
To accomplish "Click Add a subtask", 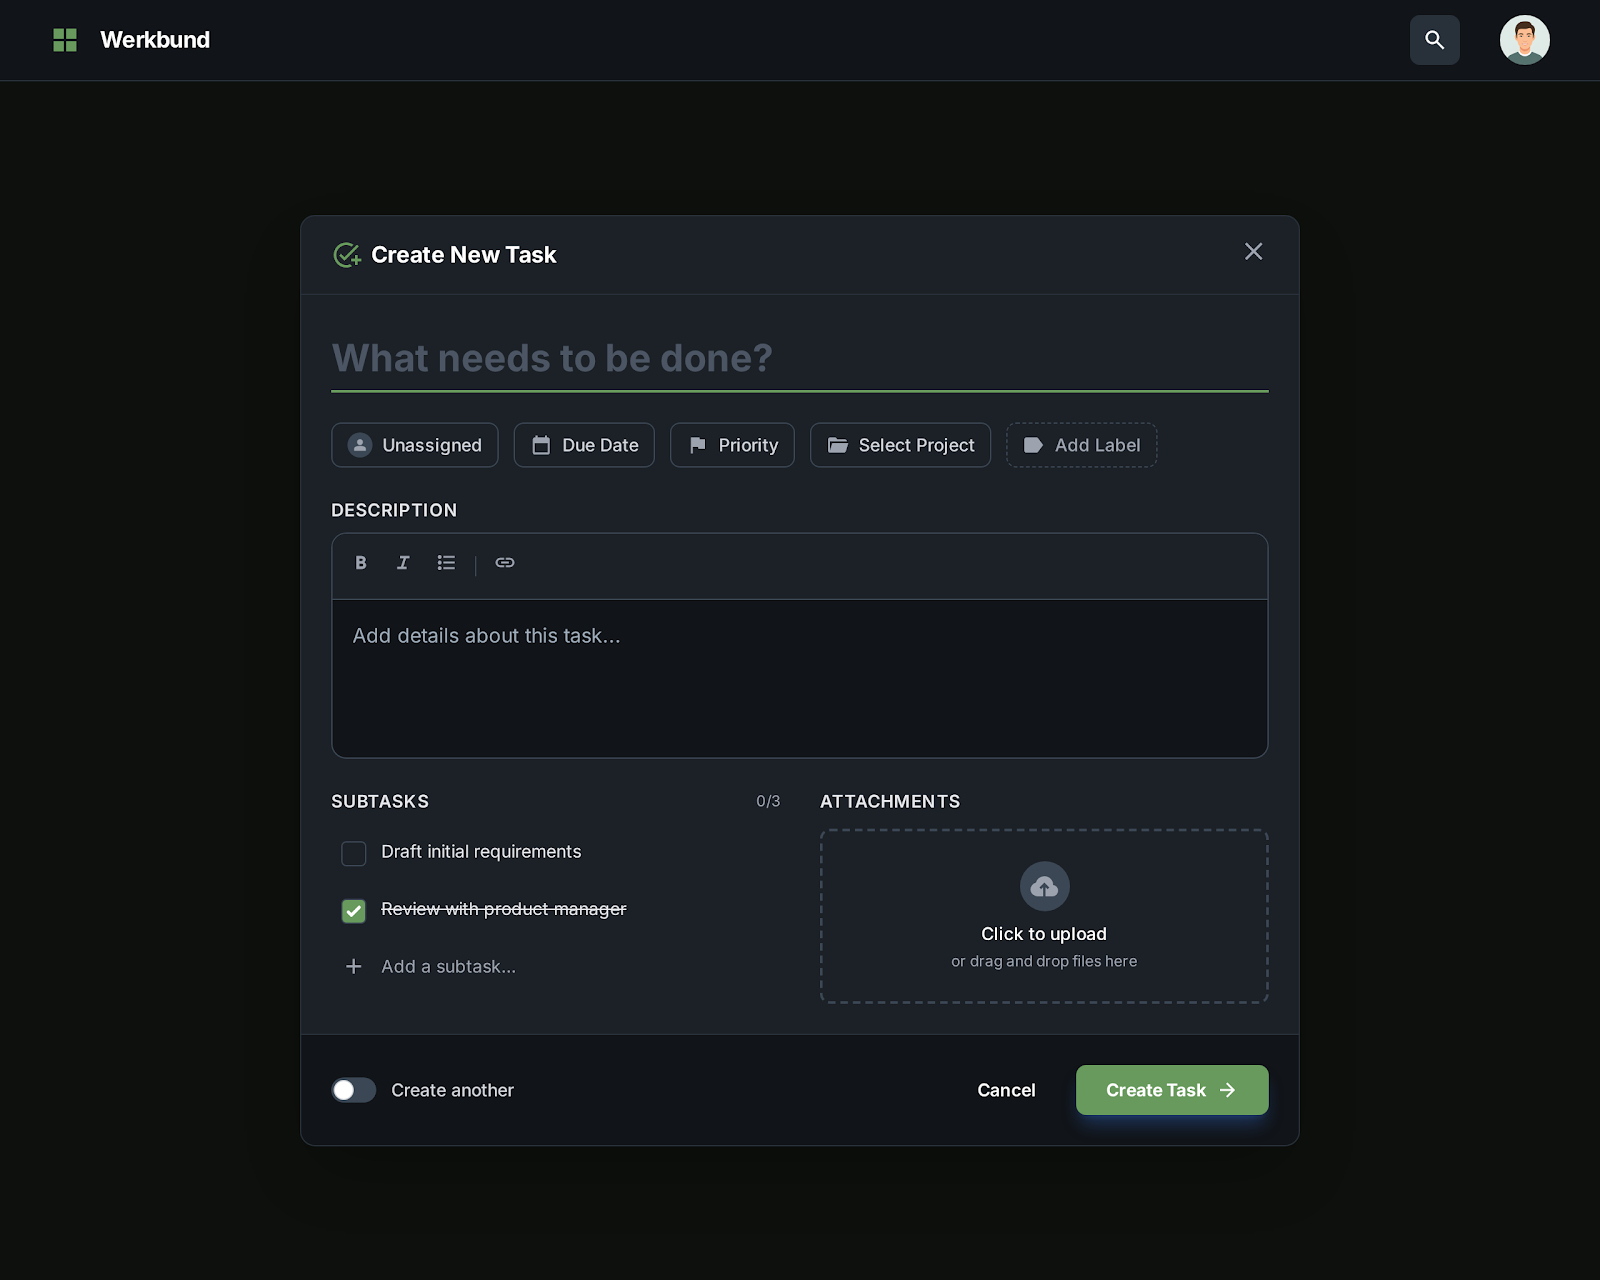I will tap(448, 966).
